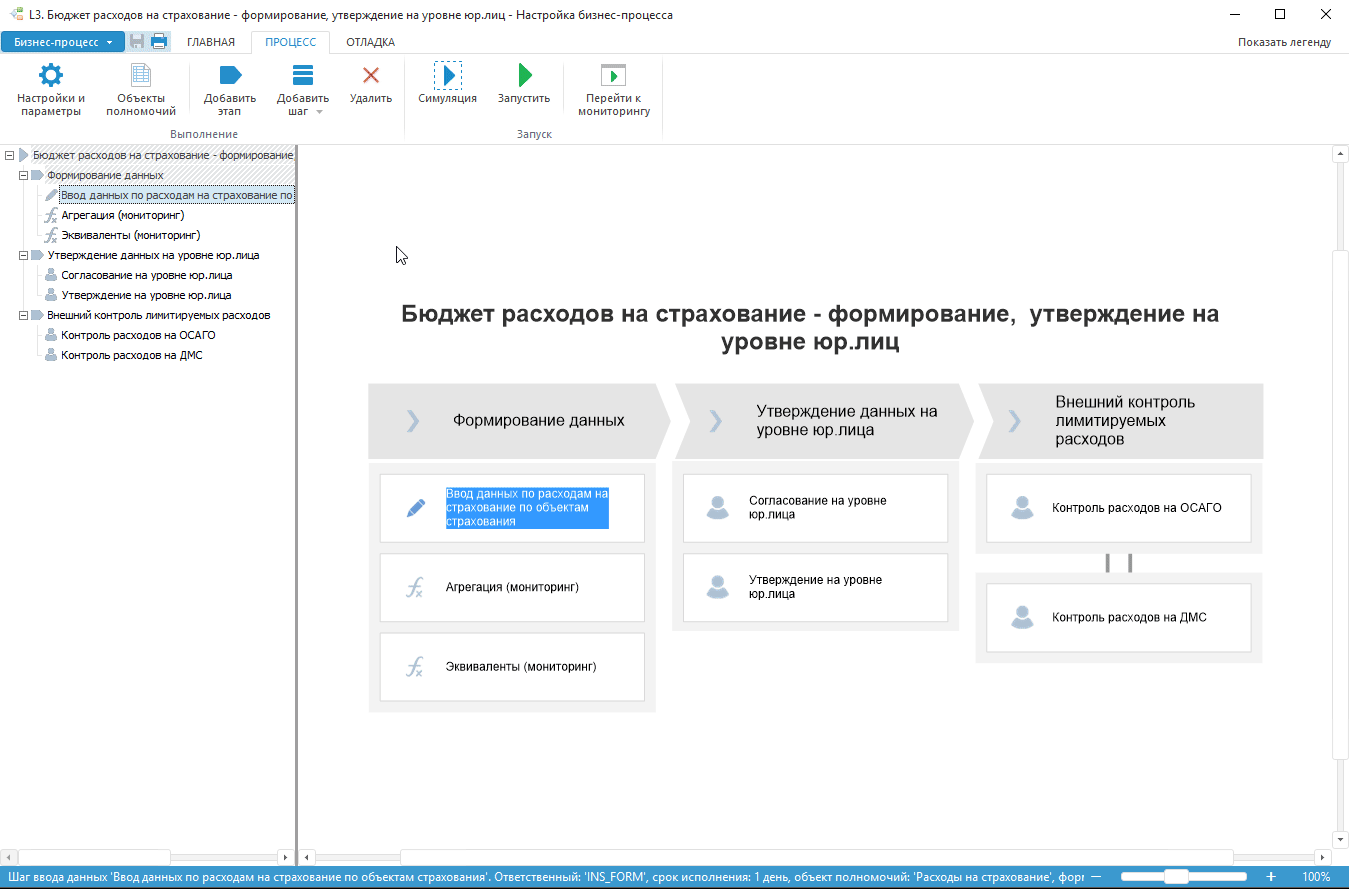Click the save diskette icon
Viewport: 1349px width, 889px height.
click(138, 42)
